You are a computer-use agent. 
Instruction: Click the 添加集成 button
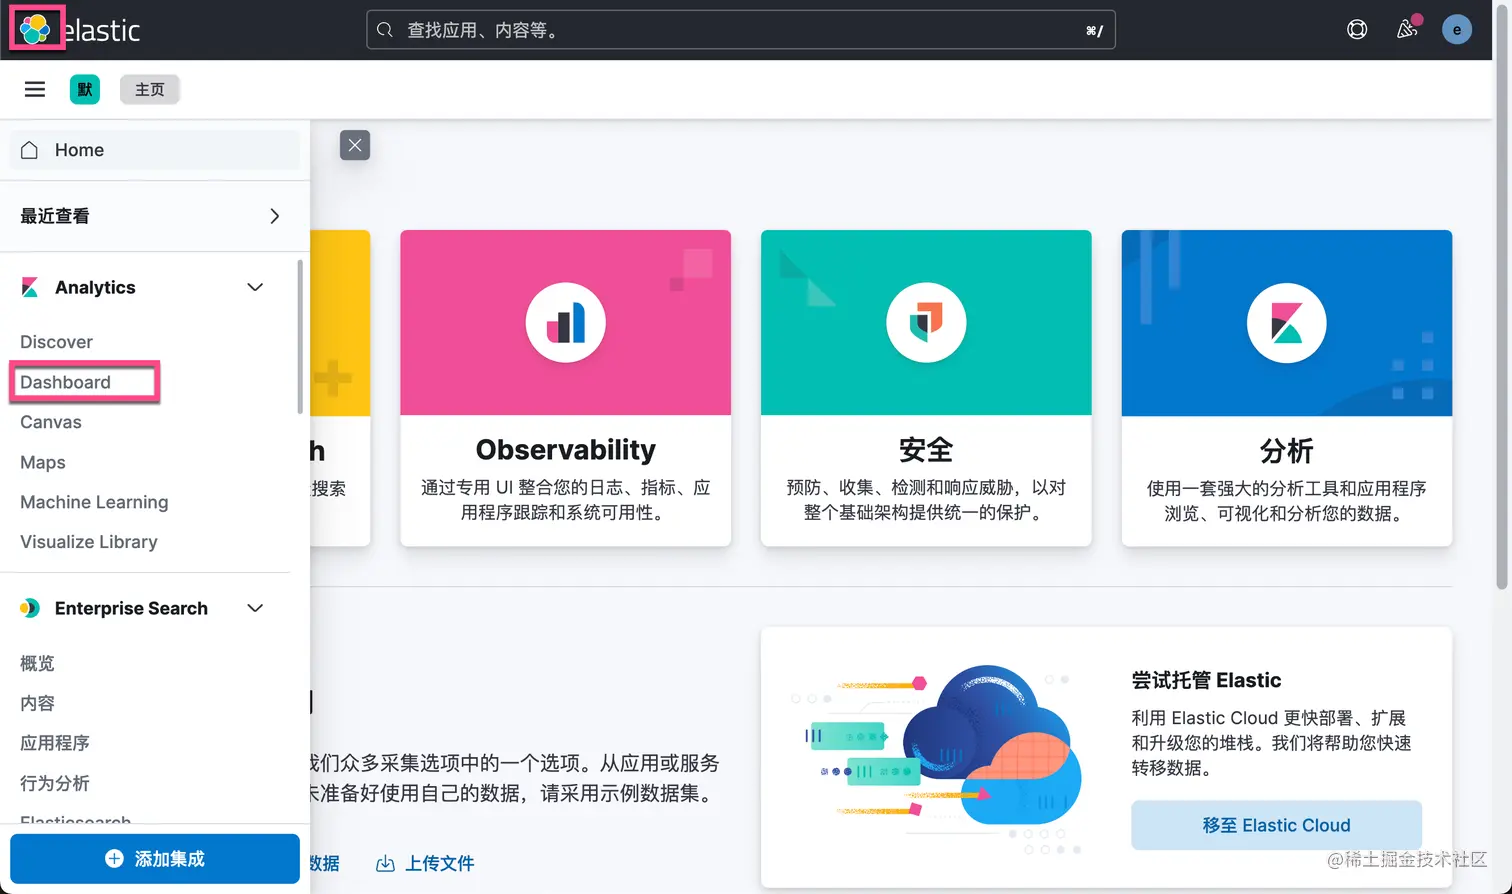(x=155, y=859)
